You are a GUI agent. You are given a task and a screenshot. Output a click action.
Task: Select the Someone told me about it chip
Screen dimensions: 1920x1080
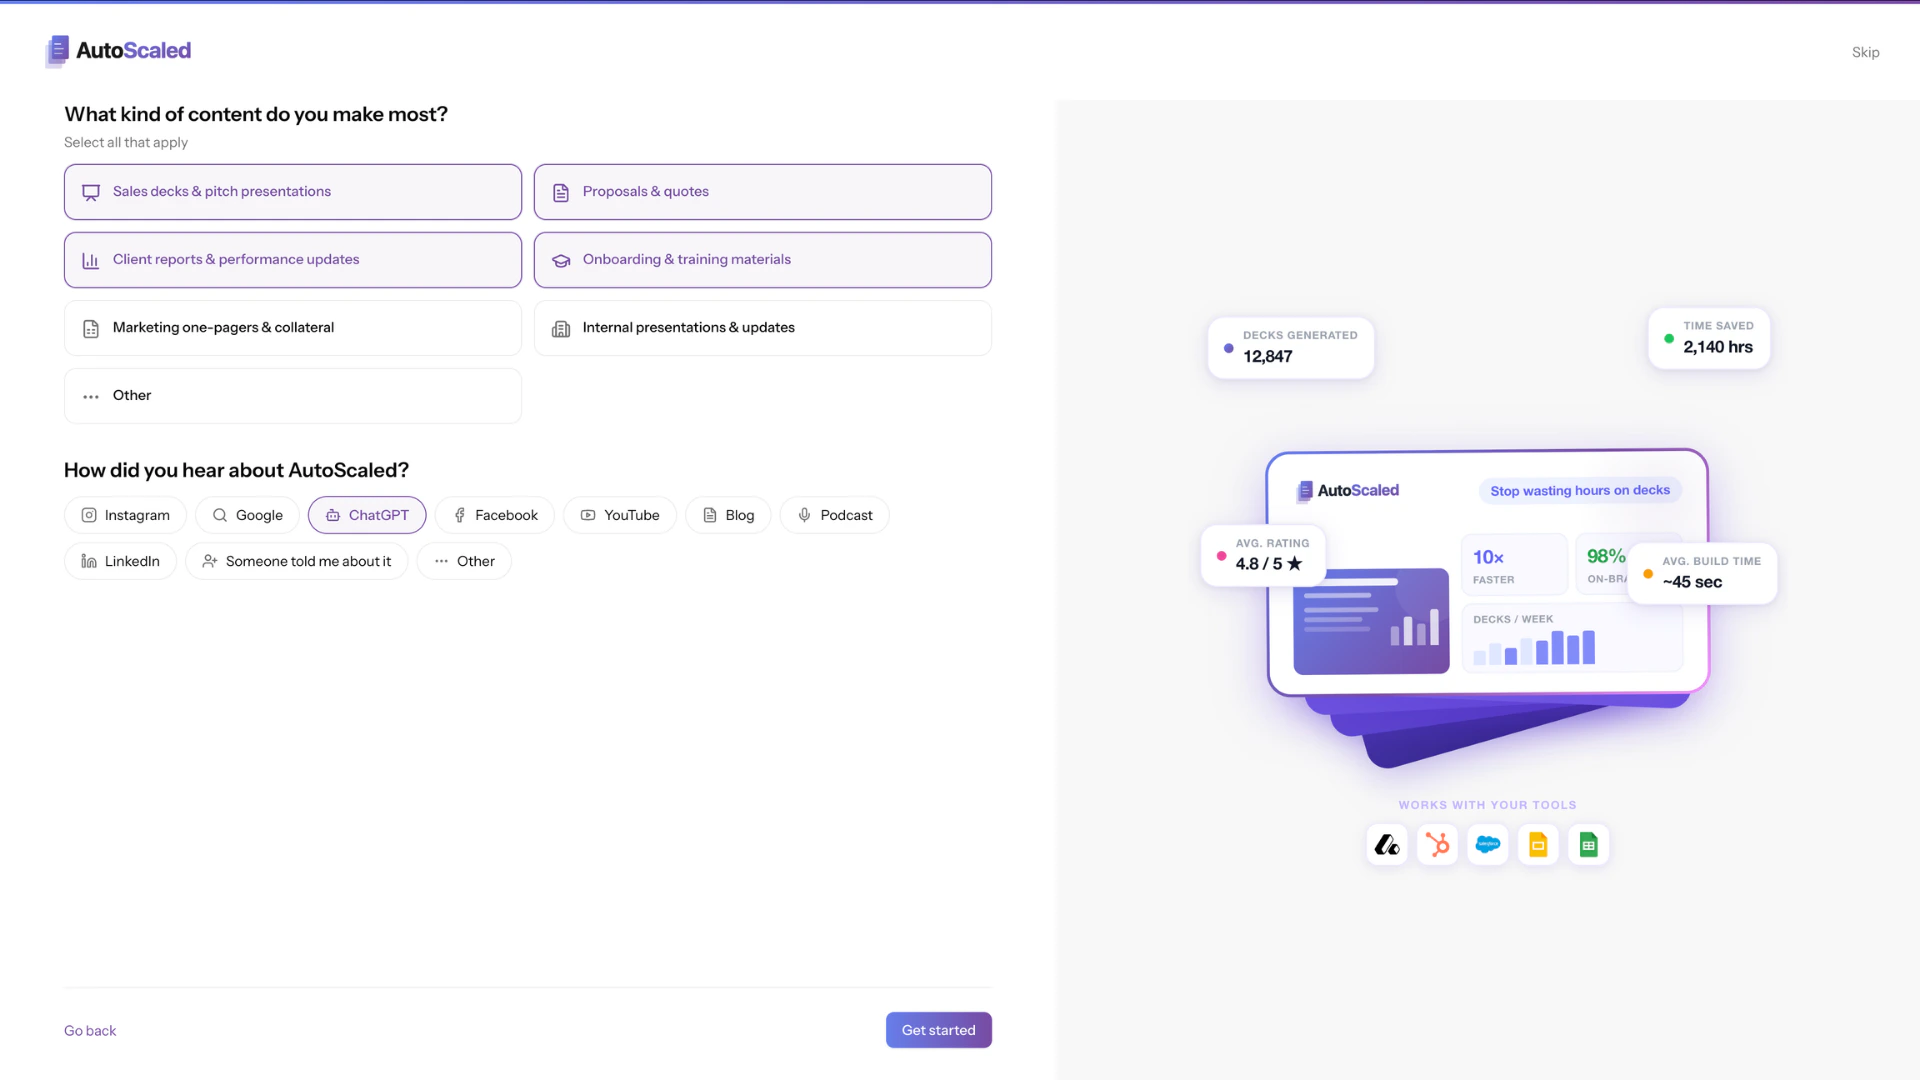(296, 561)
